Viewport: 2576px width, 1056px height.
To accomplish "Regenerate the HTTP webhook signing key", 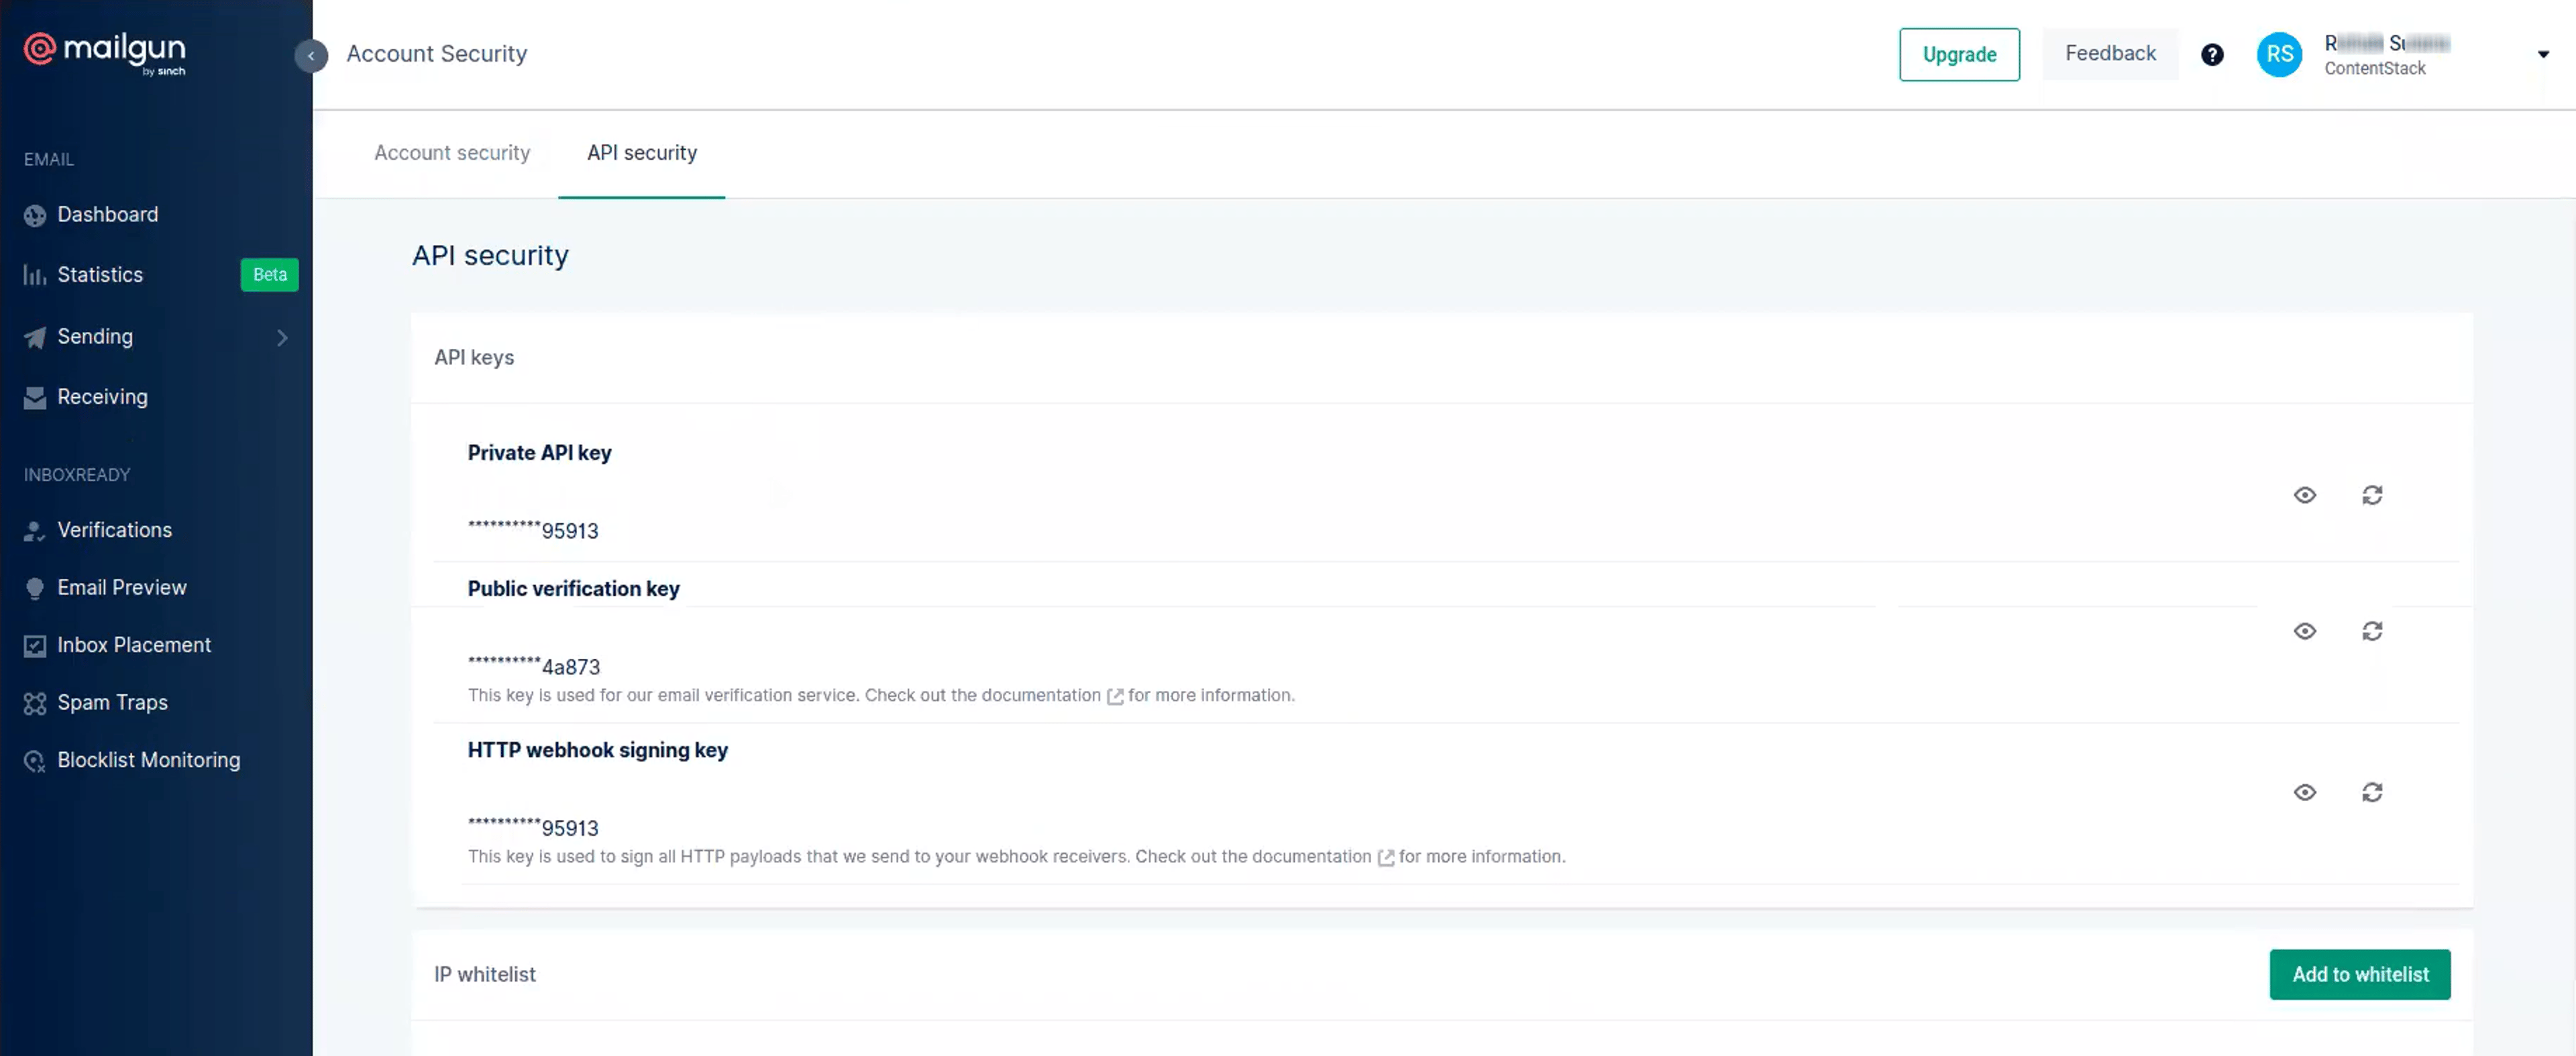I will (x=2372, y=792).
